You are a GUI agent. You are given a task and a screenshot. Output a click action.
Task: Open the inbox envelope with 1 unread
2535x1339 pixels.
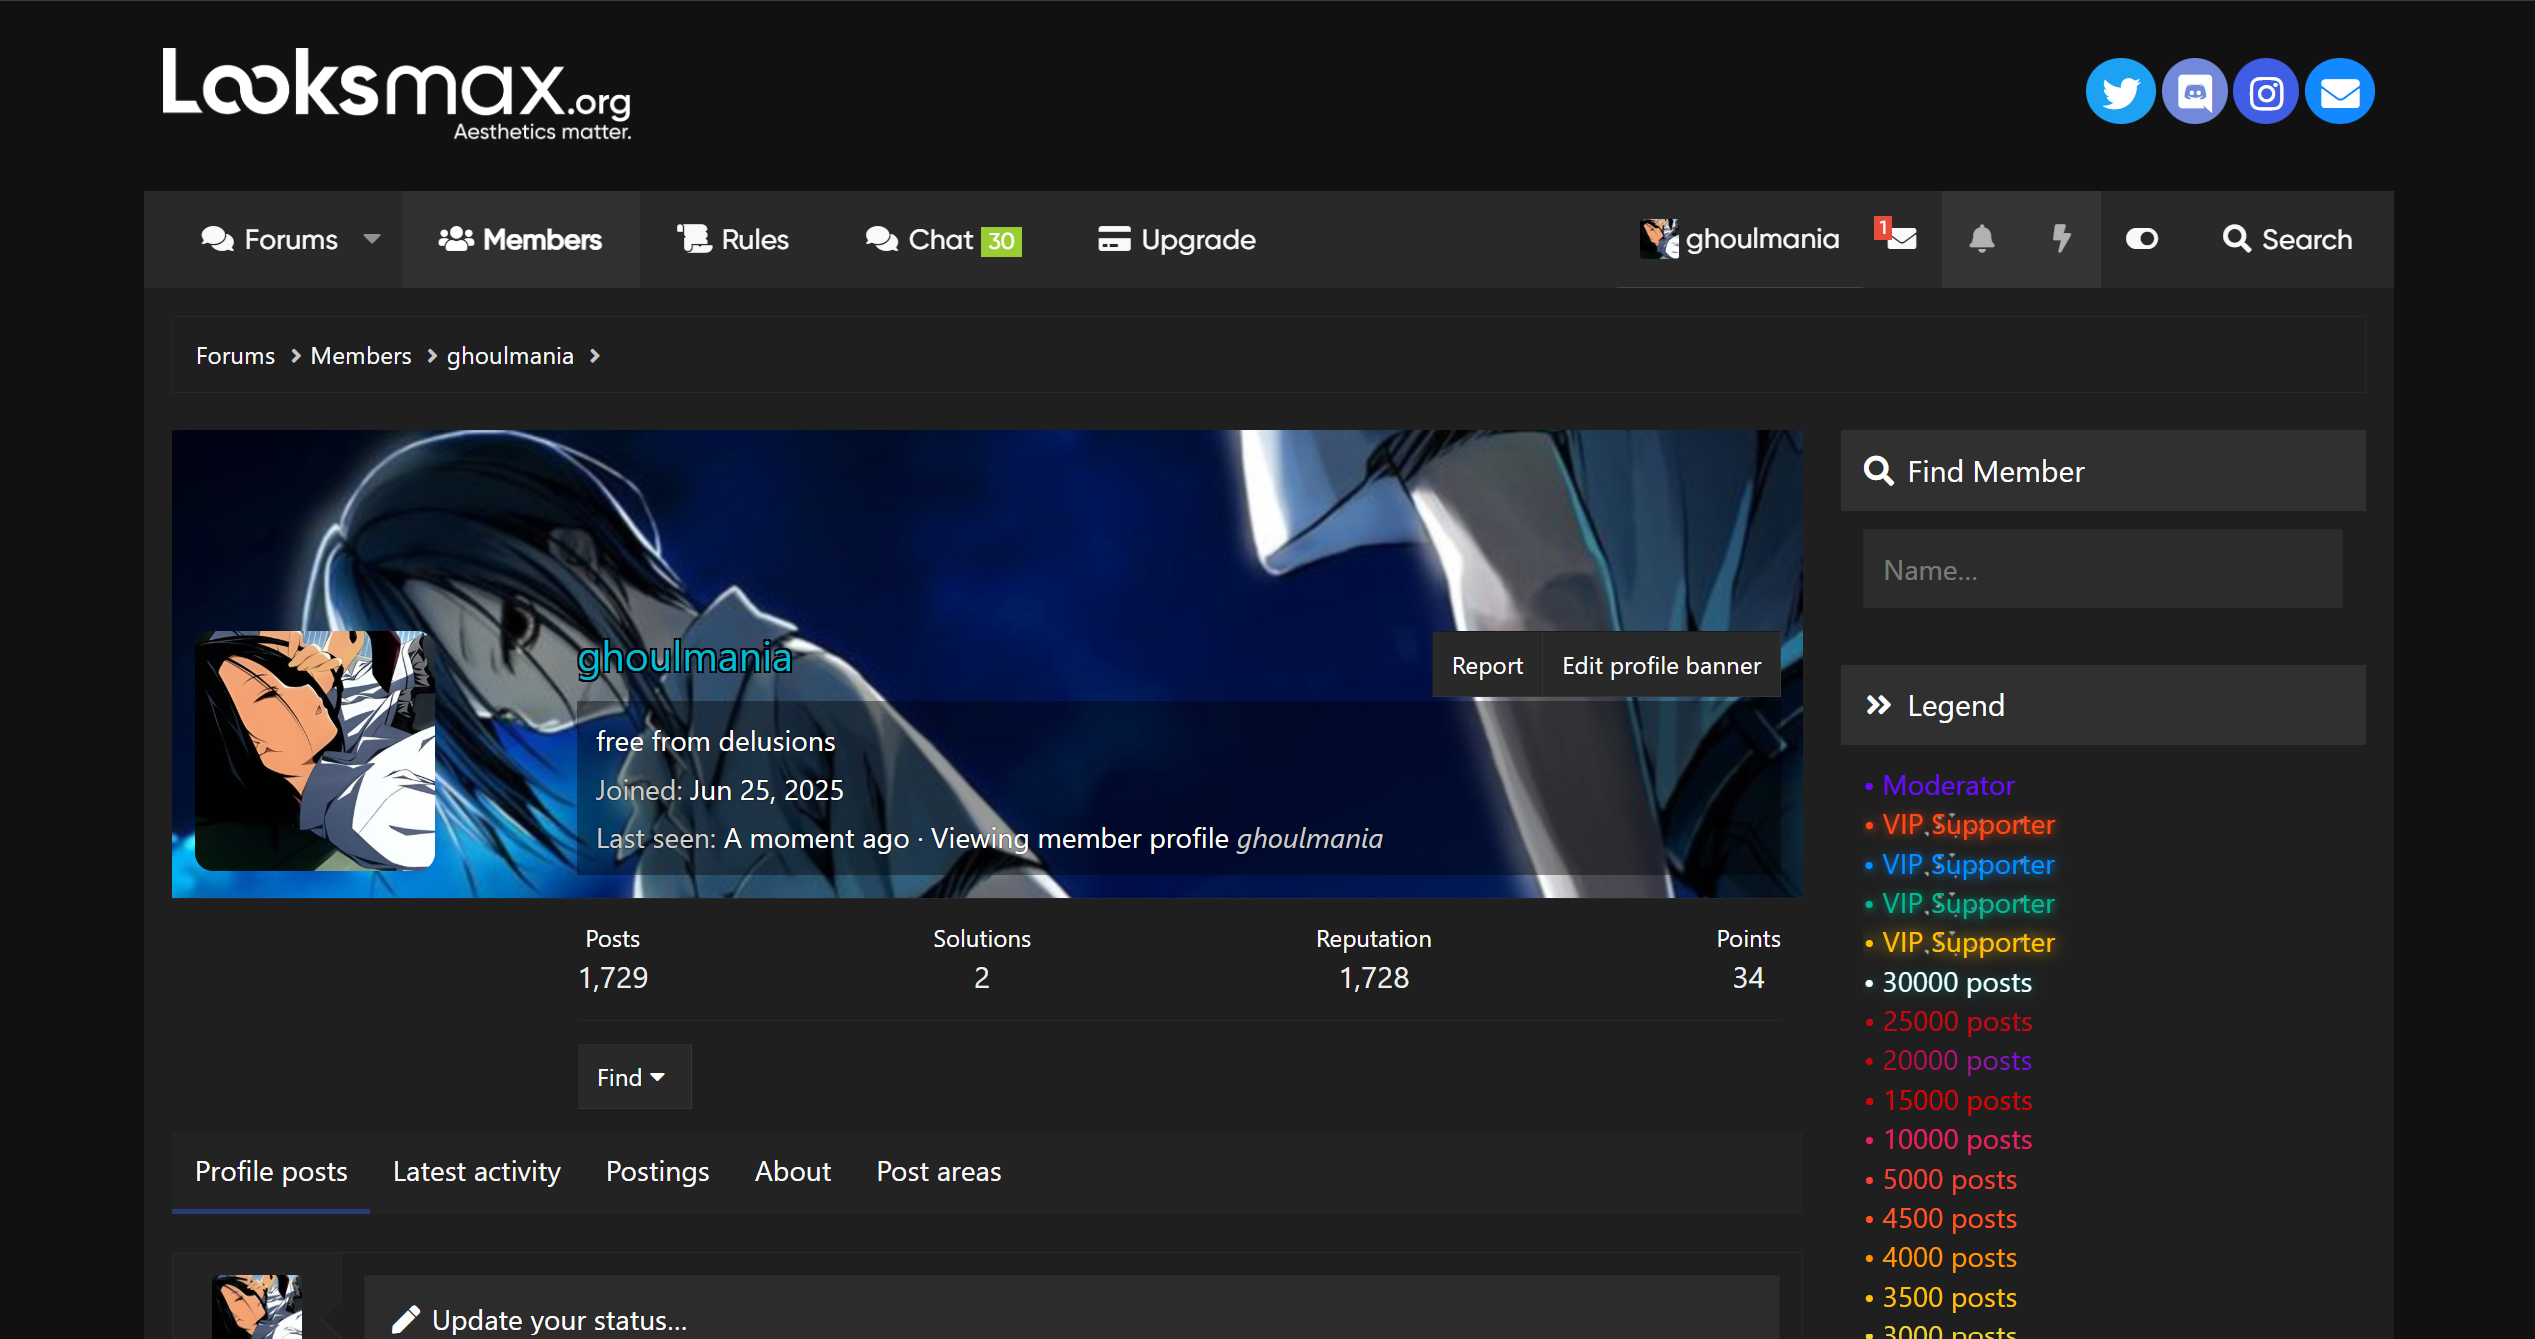(x=1900, y=238)
